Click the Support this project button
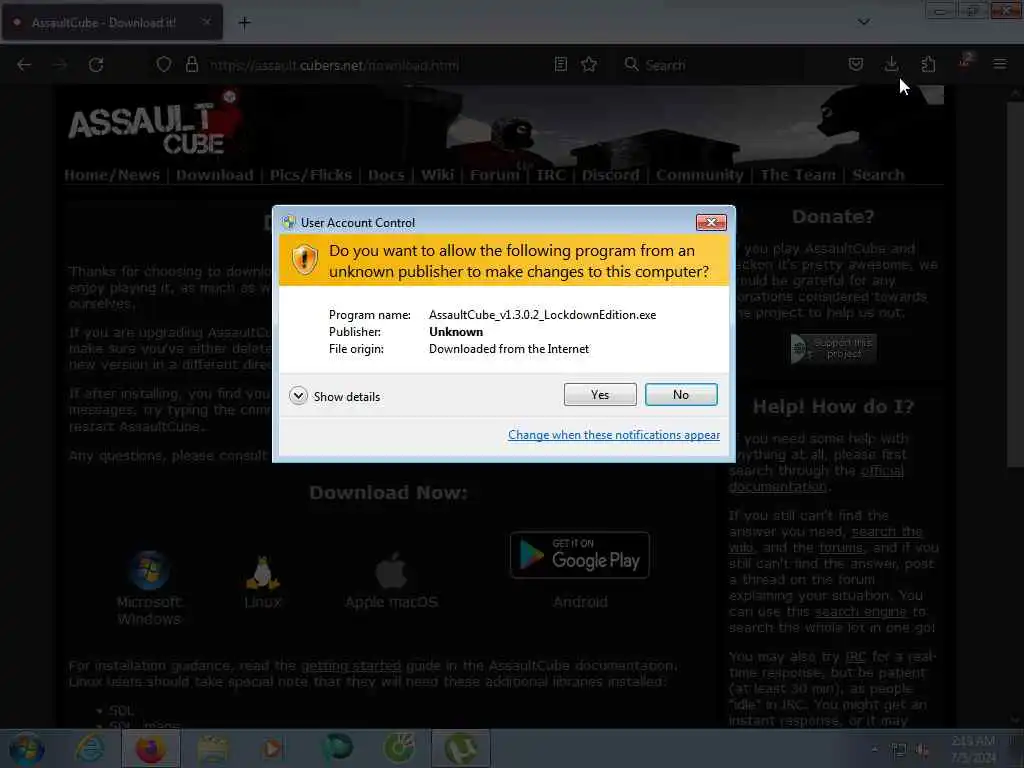The width and height of the screenshot is (1024, 768). coord(833,349)
